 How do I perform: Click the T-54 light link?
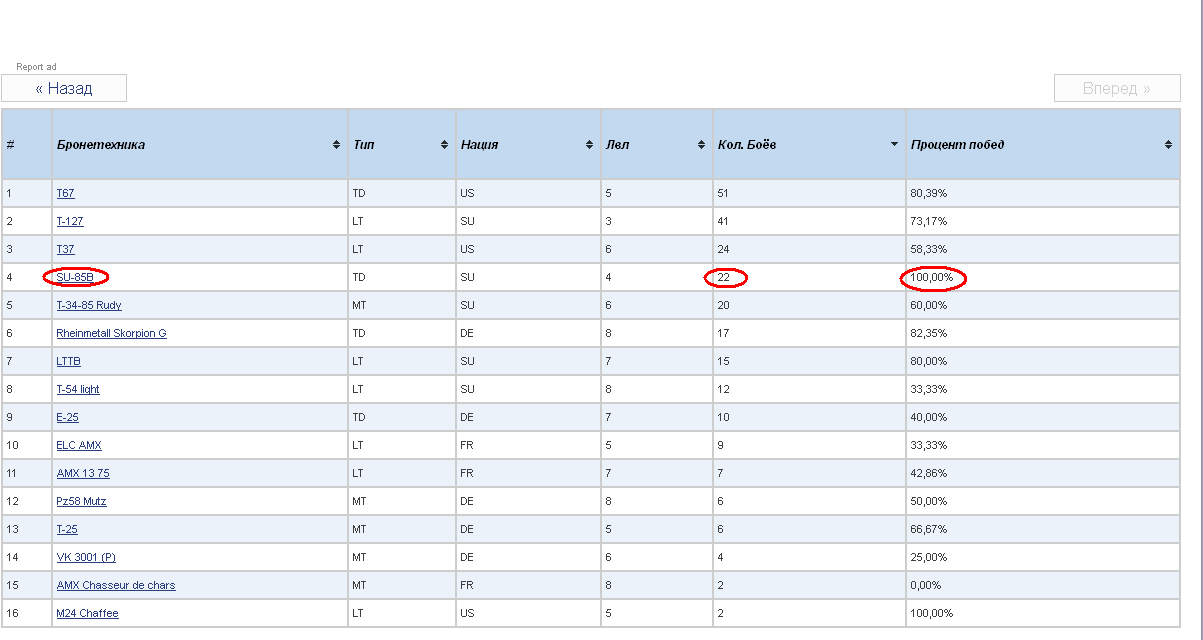click(78, 389)
